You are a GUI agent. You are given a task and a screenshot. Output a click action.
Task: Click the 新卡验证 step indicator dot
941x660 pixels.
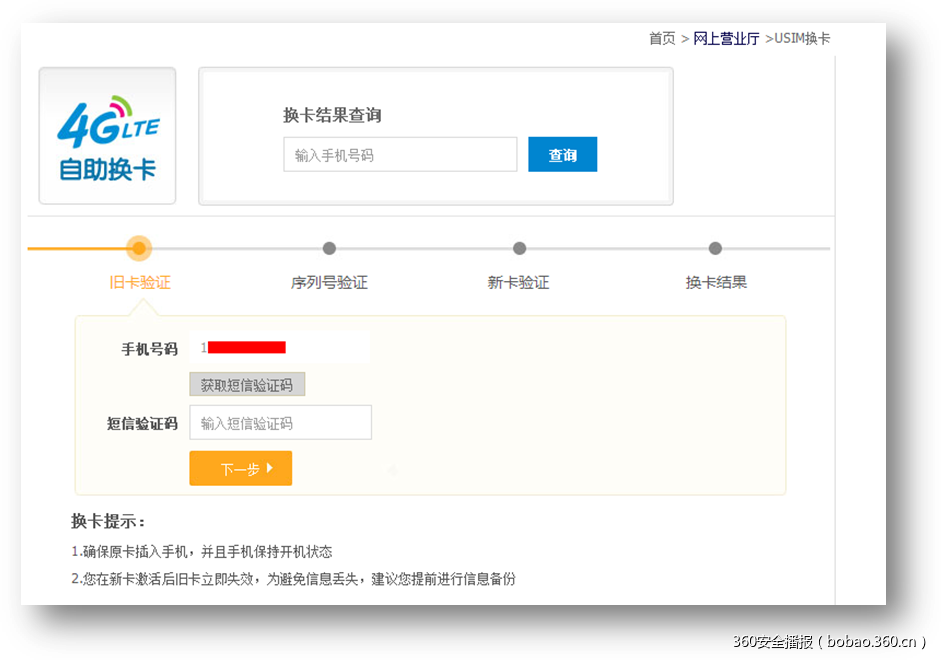pos(519,248)
